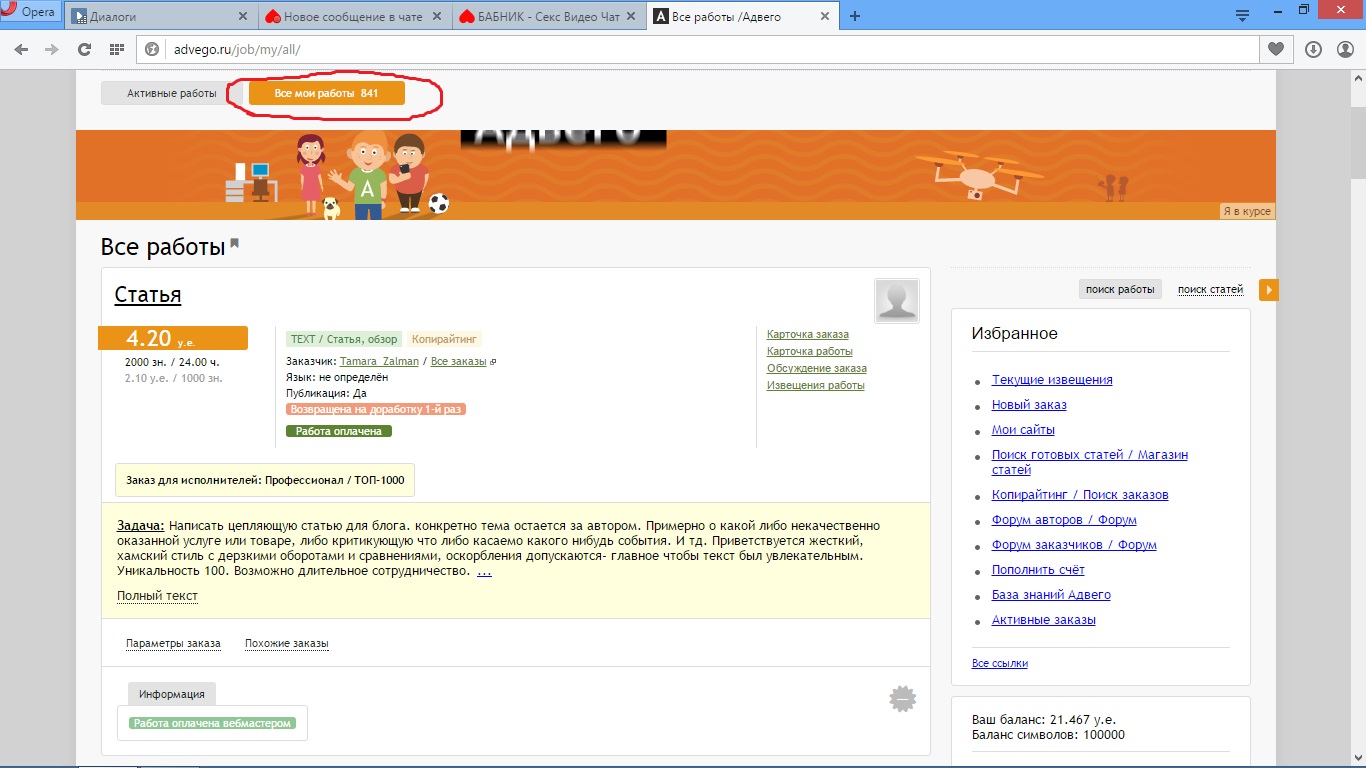1366x768 pixels.
Task: Open Копирайтинг / Поиск заказов link
Action: click(x=1080, y=495)
